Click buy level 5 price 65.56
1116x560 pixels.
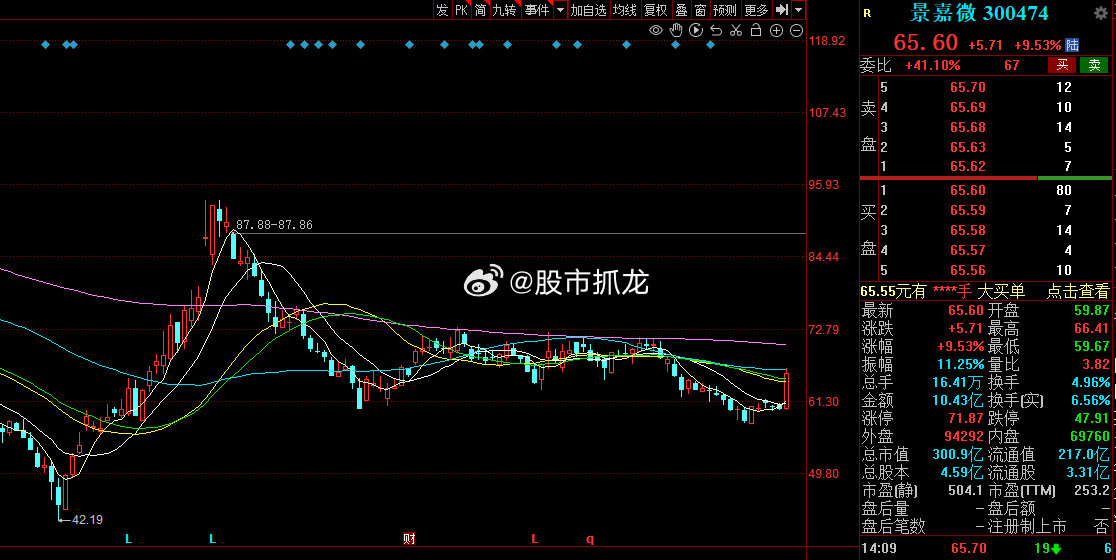968,270
